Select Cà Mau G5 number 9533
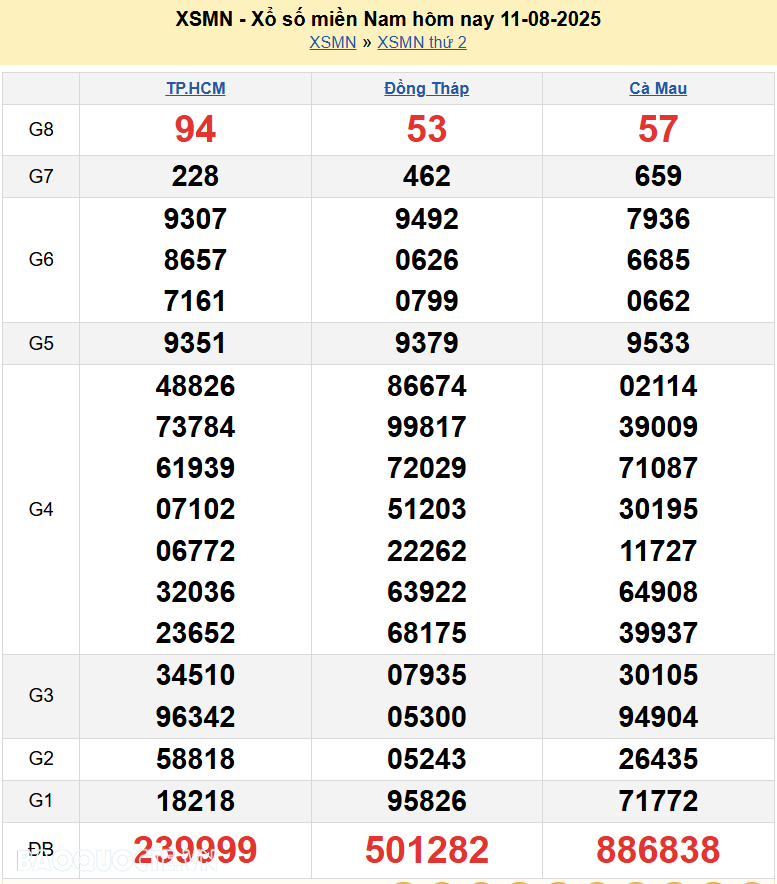The image size is (777, 884). (x=658, y=343)
